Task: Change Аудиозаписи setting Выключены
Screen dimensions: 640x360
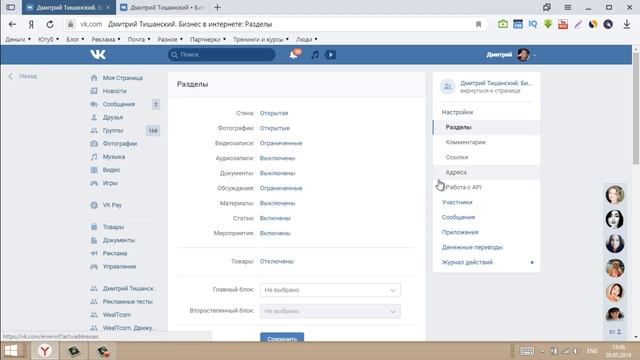Action: coord(277,158)
